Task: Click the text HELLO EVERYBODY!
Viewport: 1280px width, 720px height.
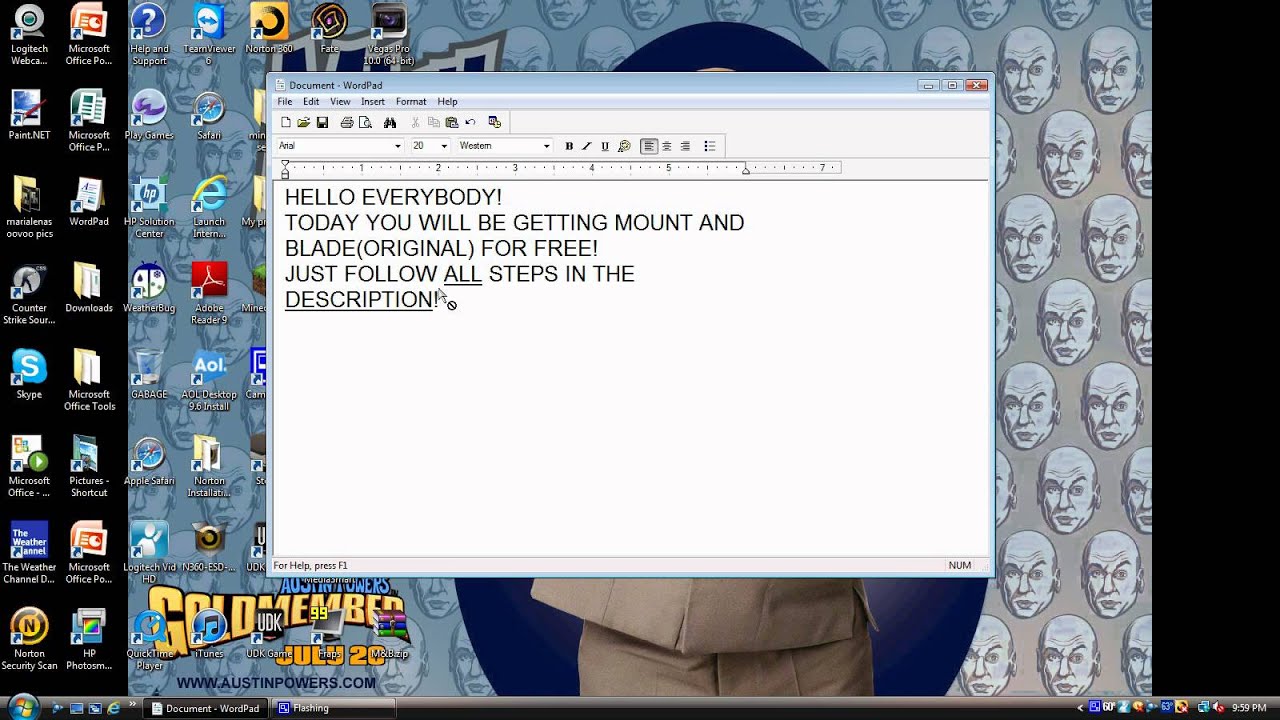Action: [x=393, y=197]
